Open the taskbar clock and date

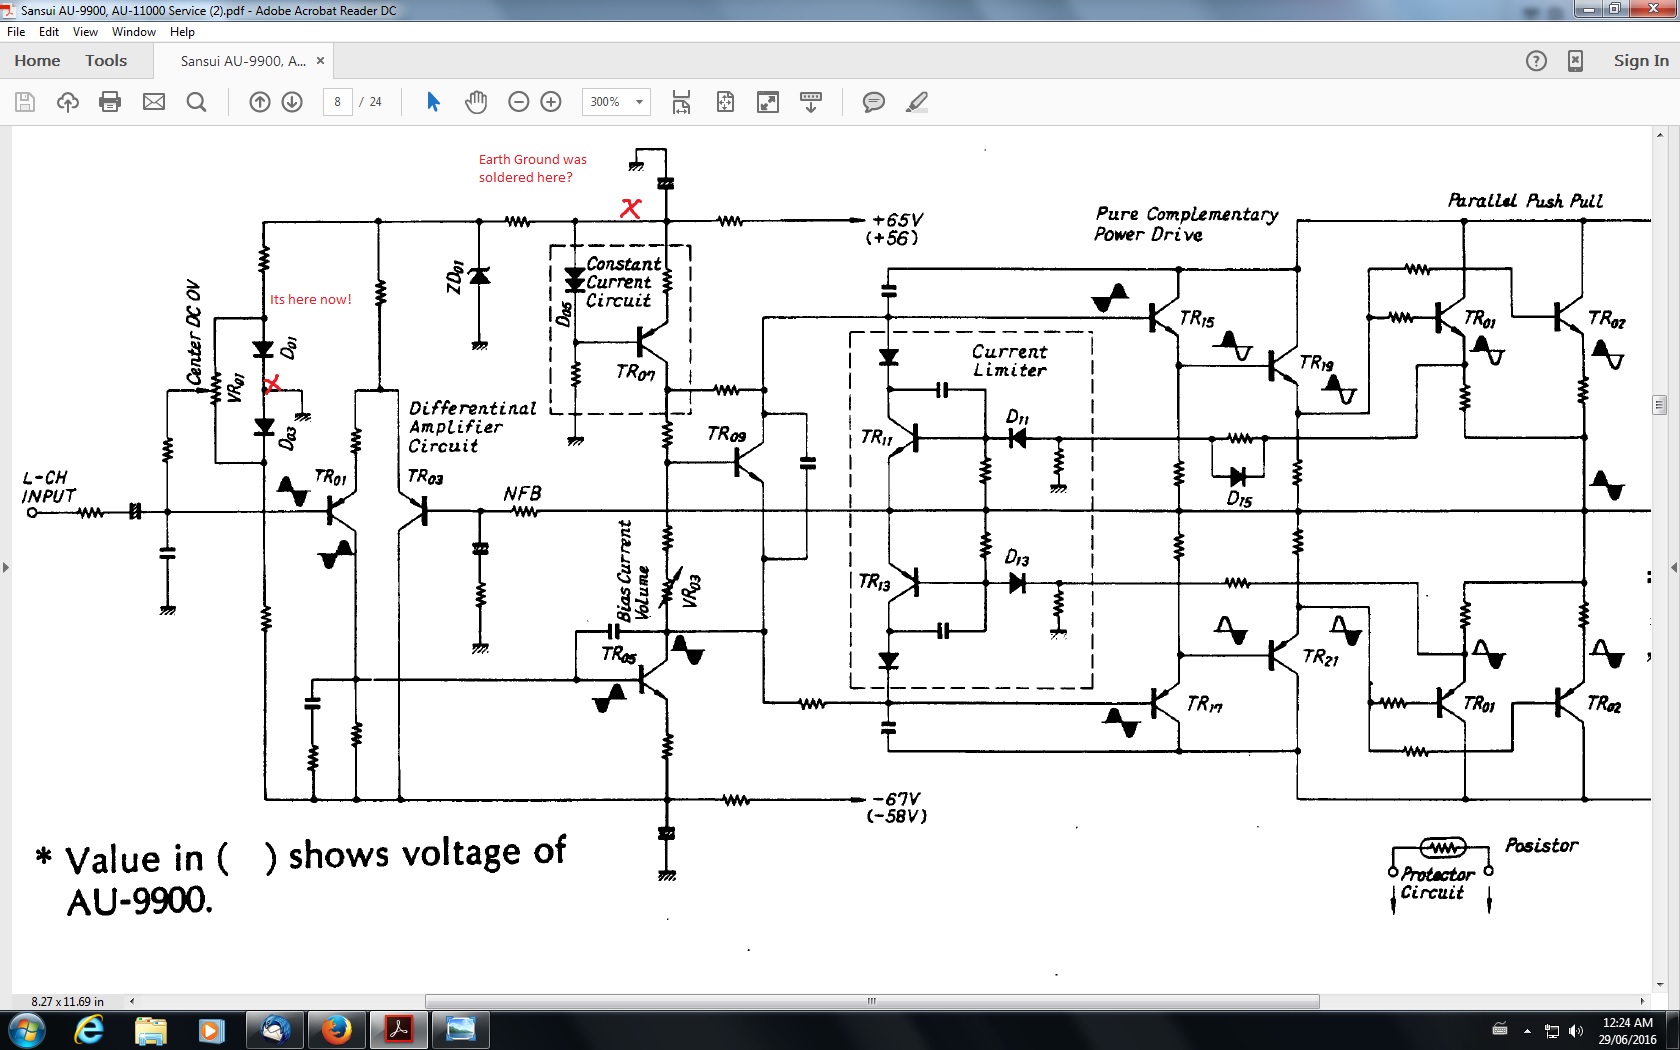[1628, 1031]
